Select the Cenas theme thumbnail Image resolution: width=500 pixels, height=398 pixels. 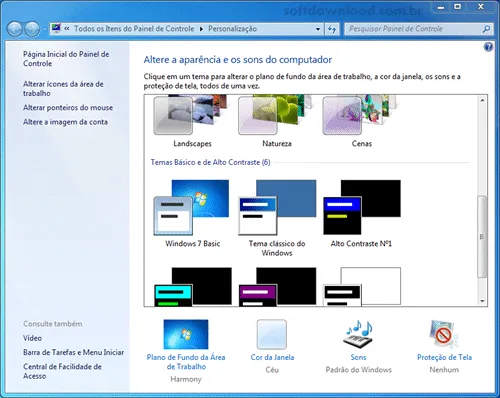[x=360, y=115]
